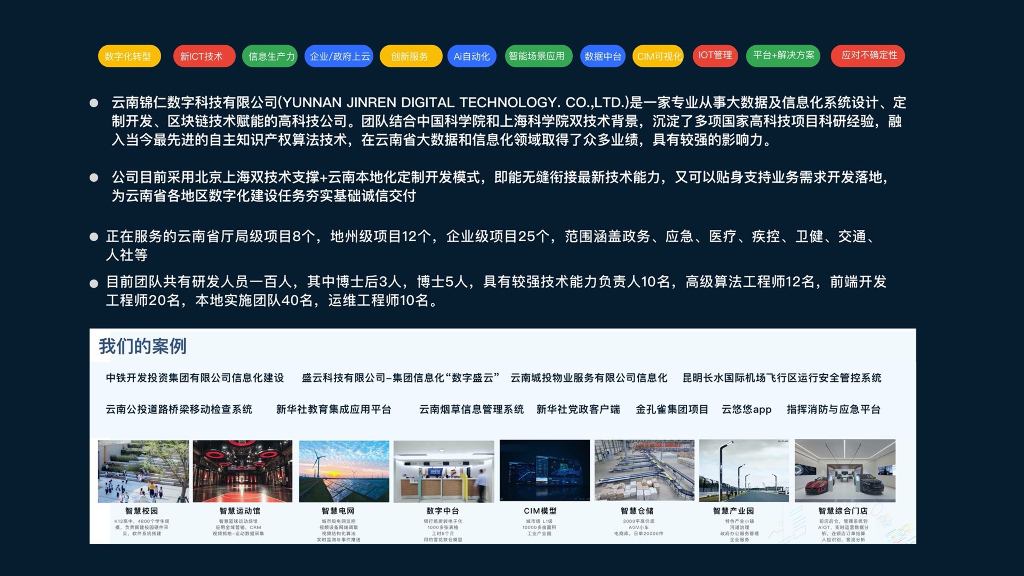
Task: Click the yellow 创新服务 pill
Action: (411, 56)
